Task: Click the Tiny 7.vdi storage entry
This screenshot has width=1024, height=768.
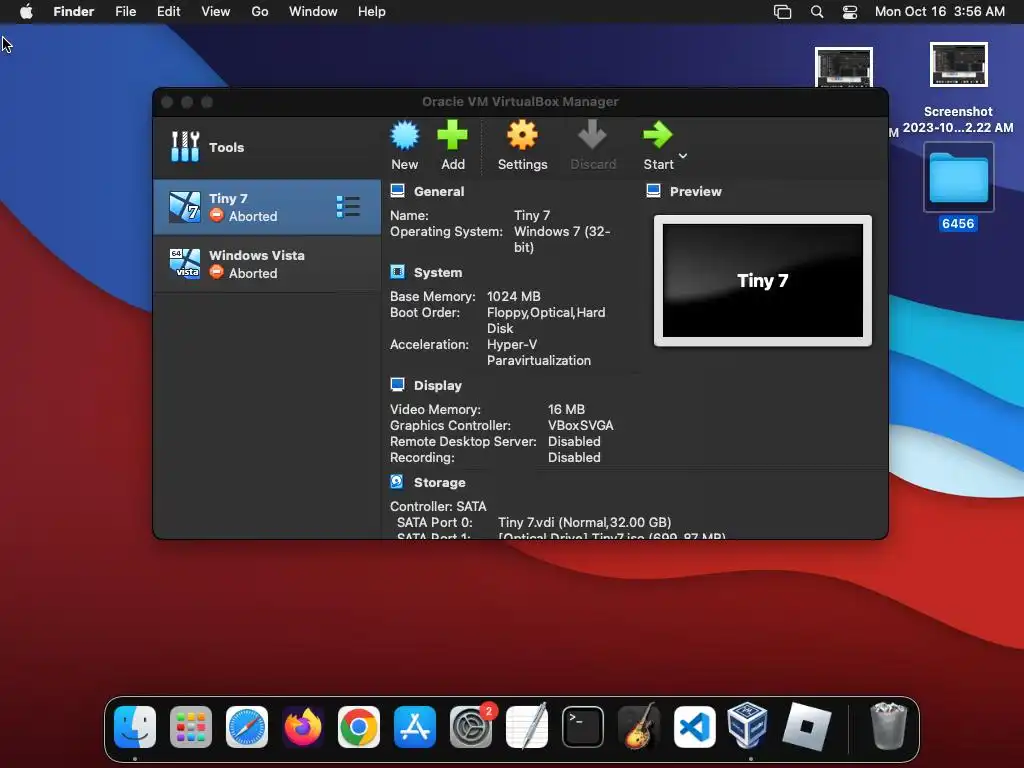Action: pyautogui.click(x=584, y=522)
